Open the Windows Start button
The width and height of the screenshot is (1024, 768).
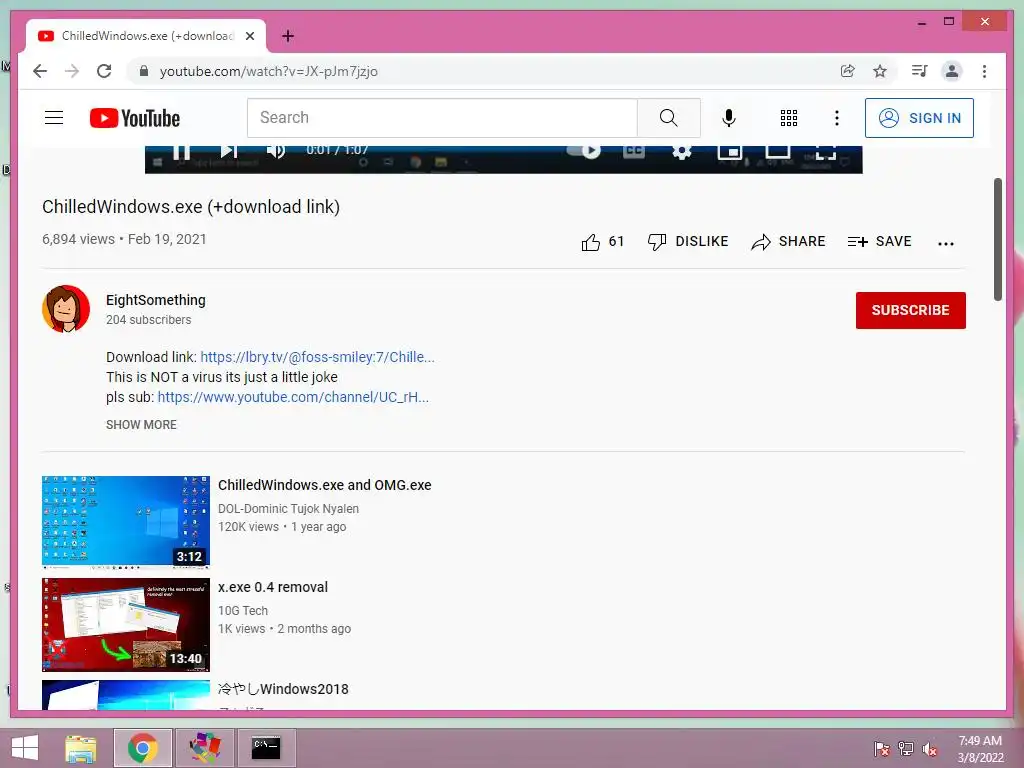pos(24,748)
